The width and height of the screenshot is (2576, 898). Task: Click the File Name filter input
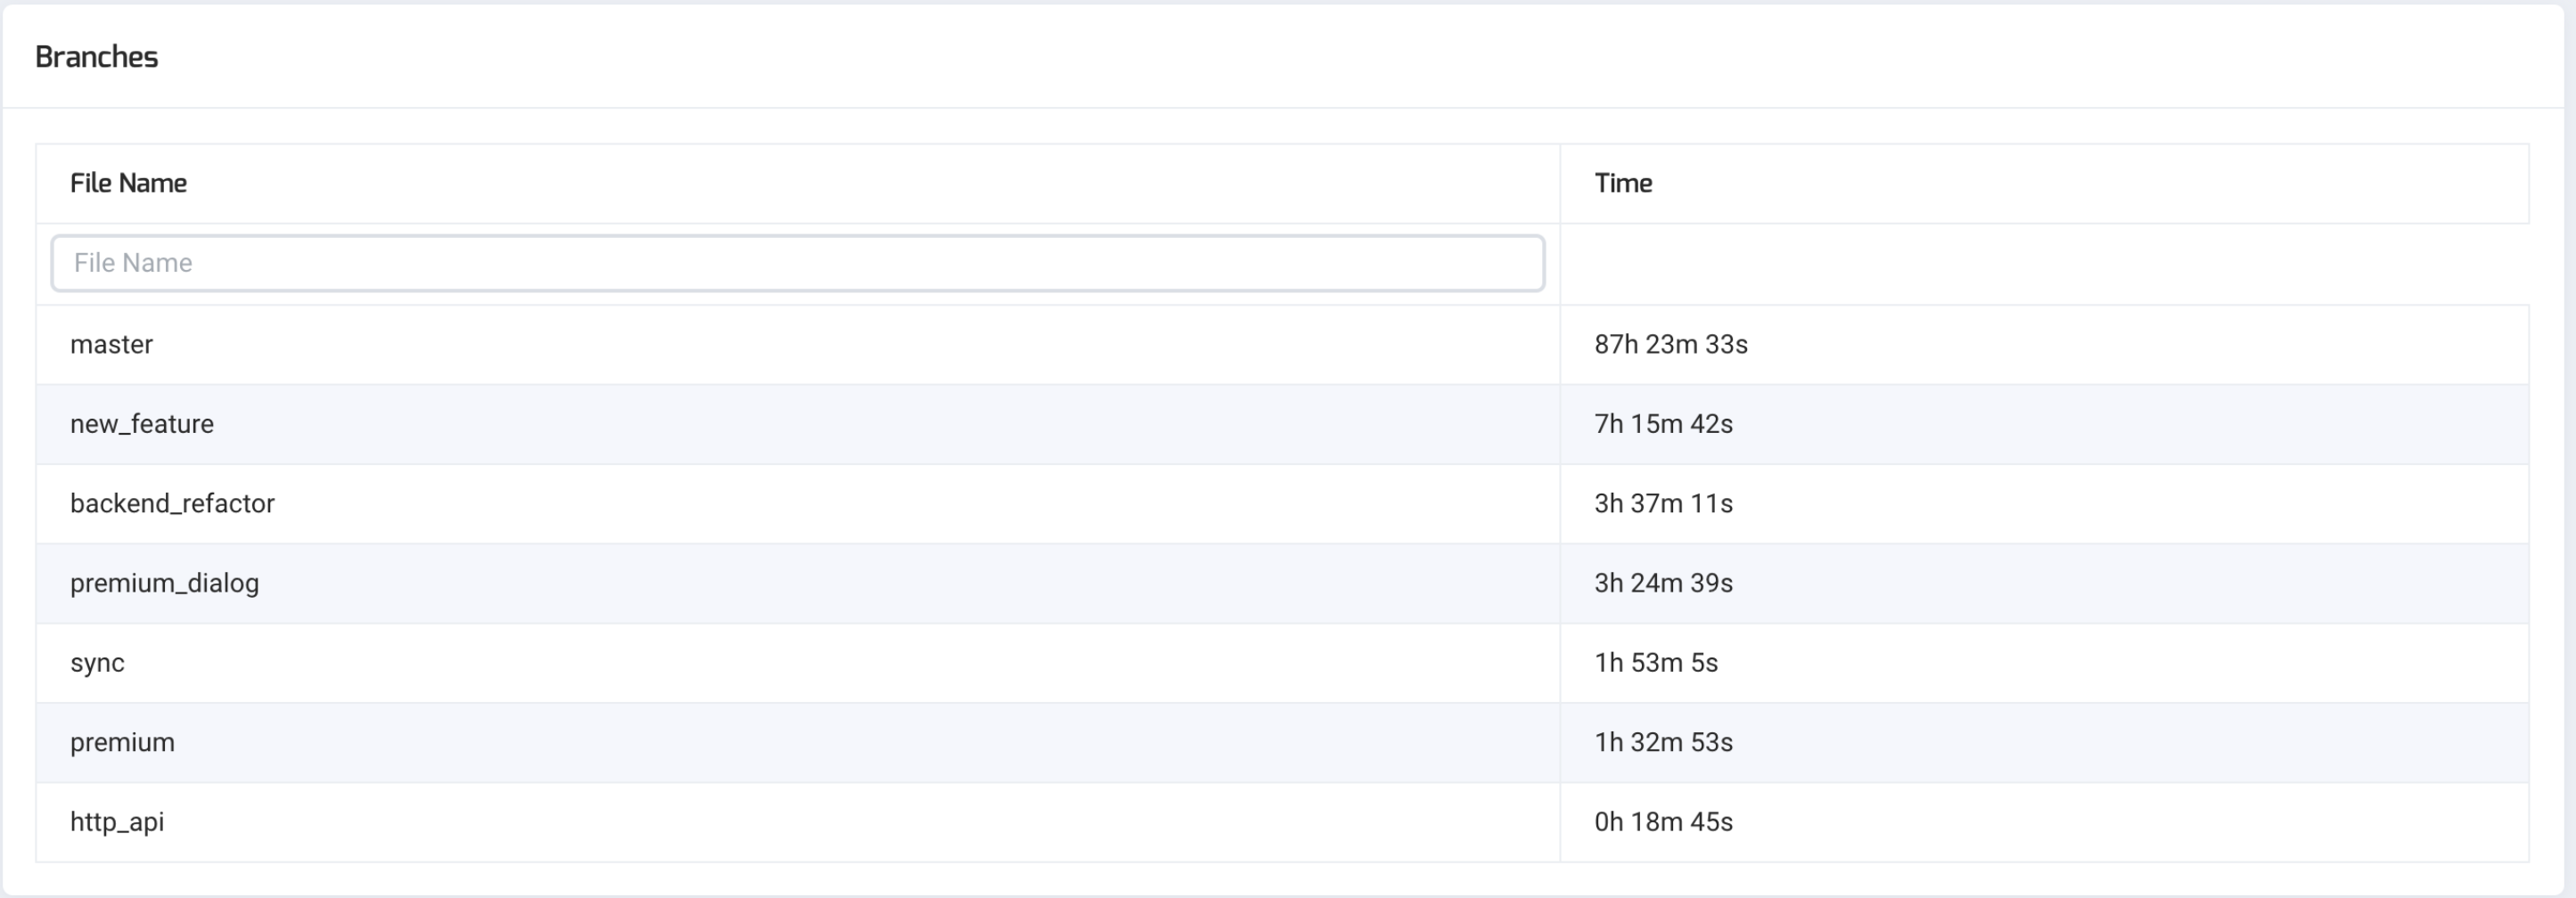(797, 263)
